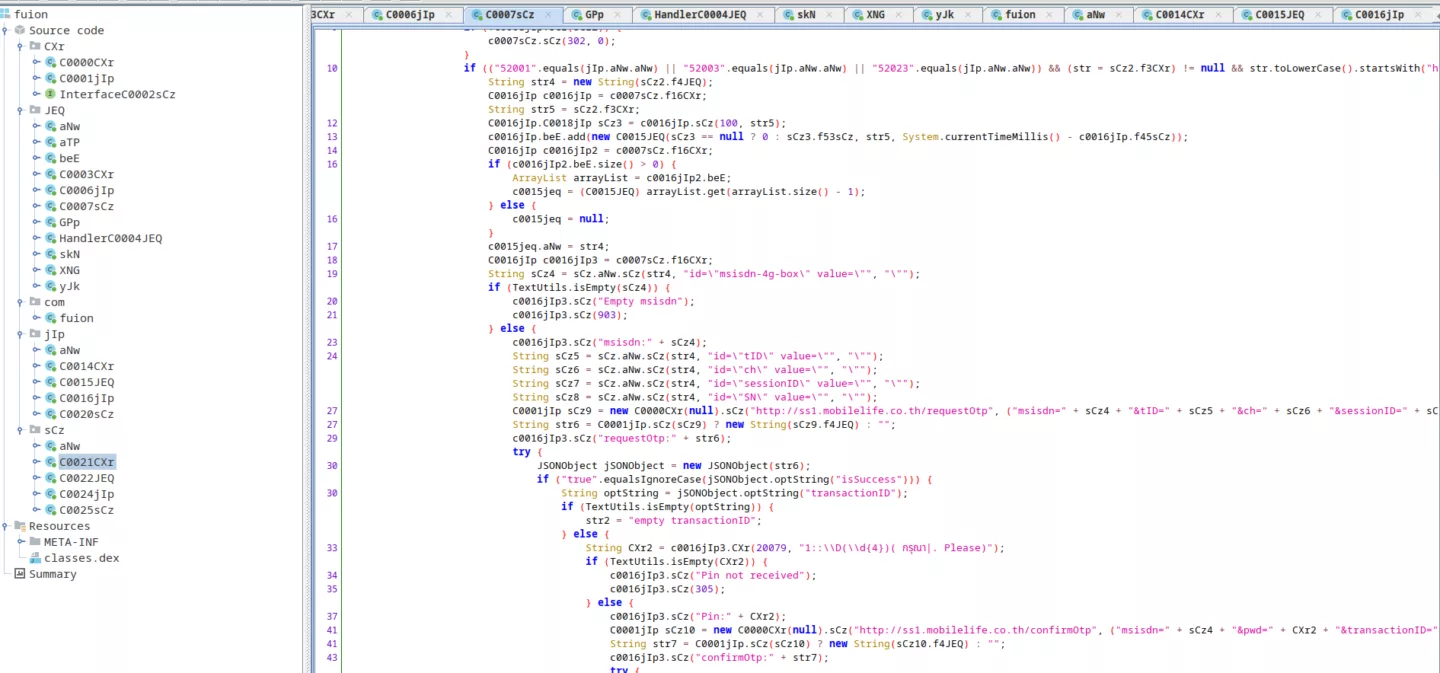The height and width of the screenshot is (673, 1440).
Task: Open C0025sCz class in the tree
Action: [x=86, y=510]
